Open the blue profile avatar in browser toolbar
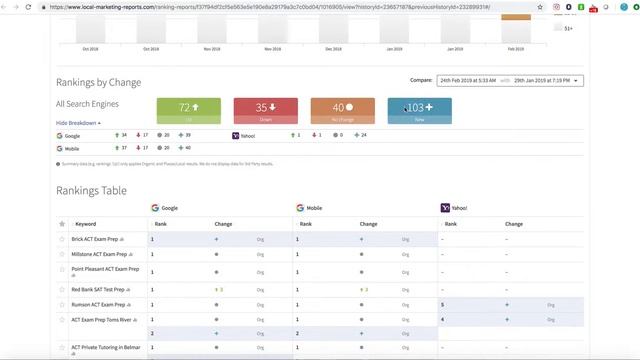 point(624,7)
